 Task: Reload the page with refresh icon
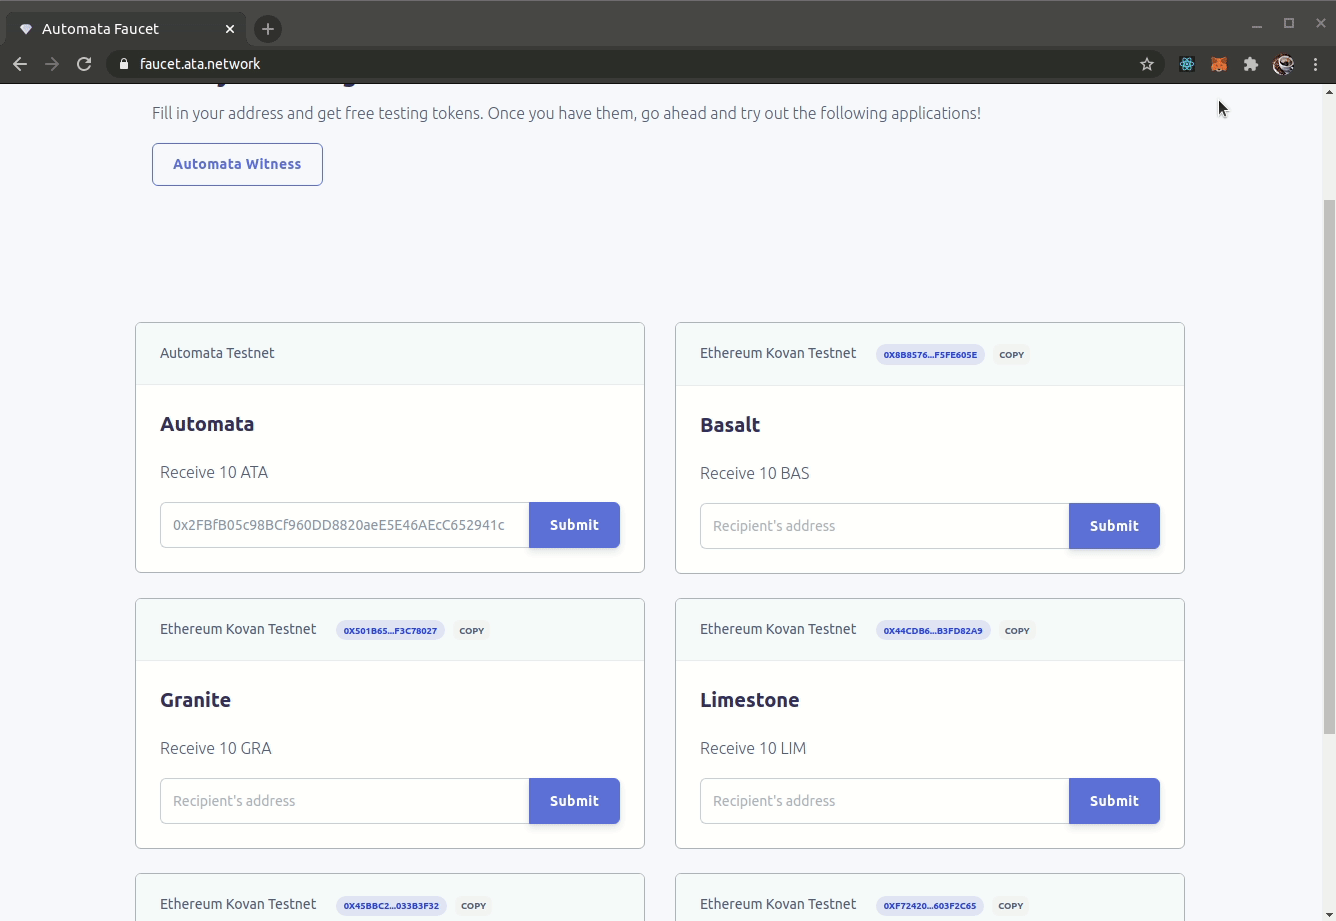84,64
